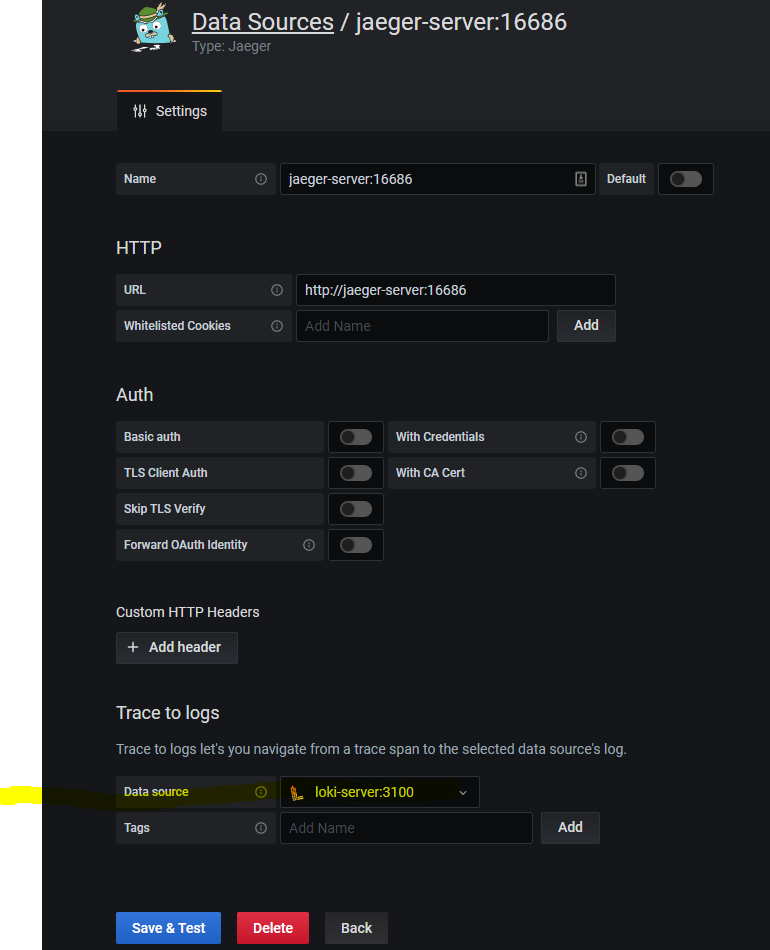Viewport: 770px width, 950px height.
Task: Click the info icon for Whitelisted Cookies
Action: pyautogui.click(x=277, y=326)
